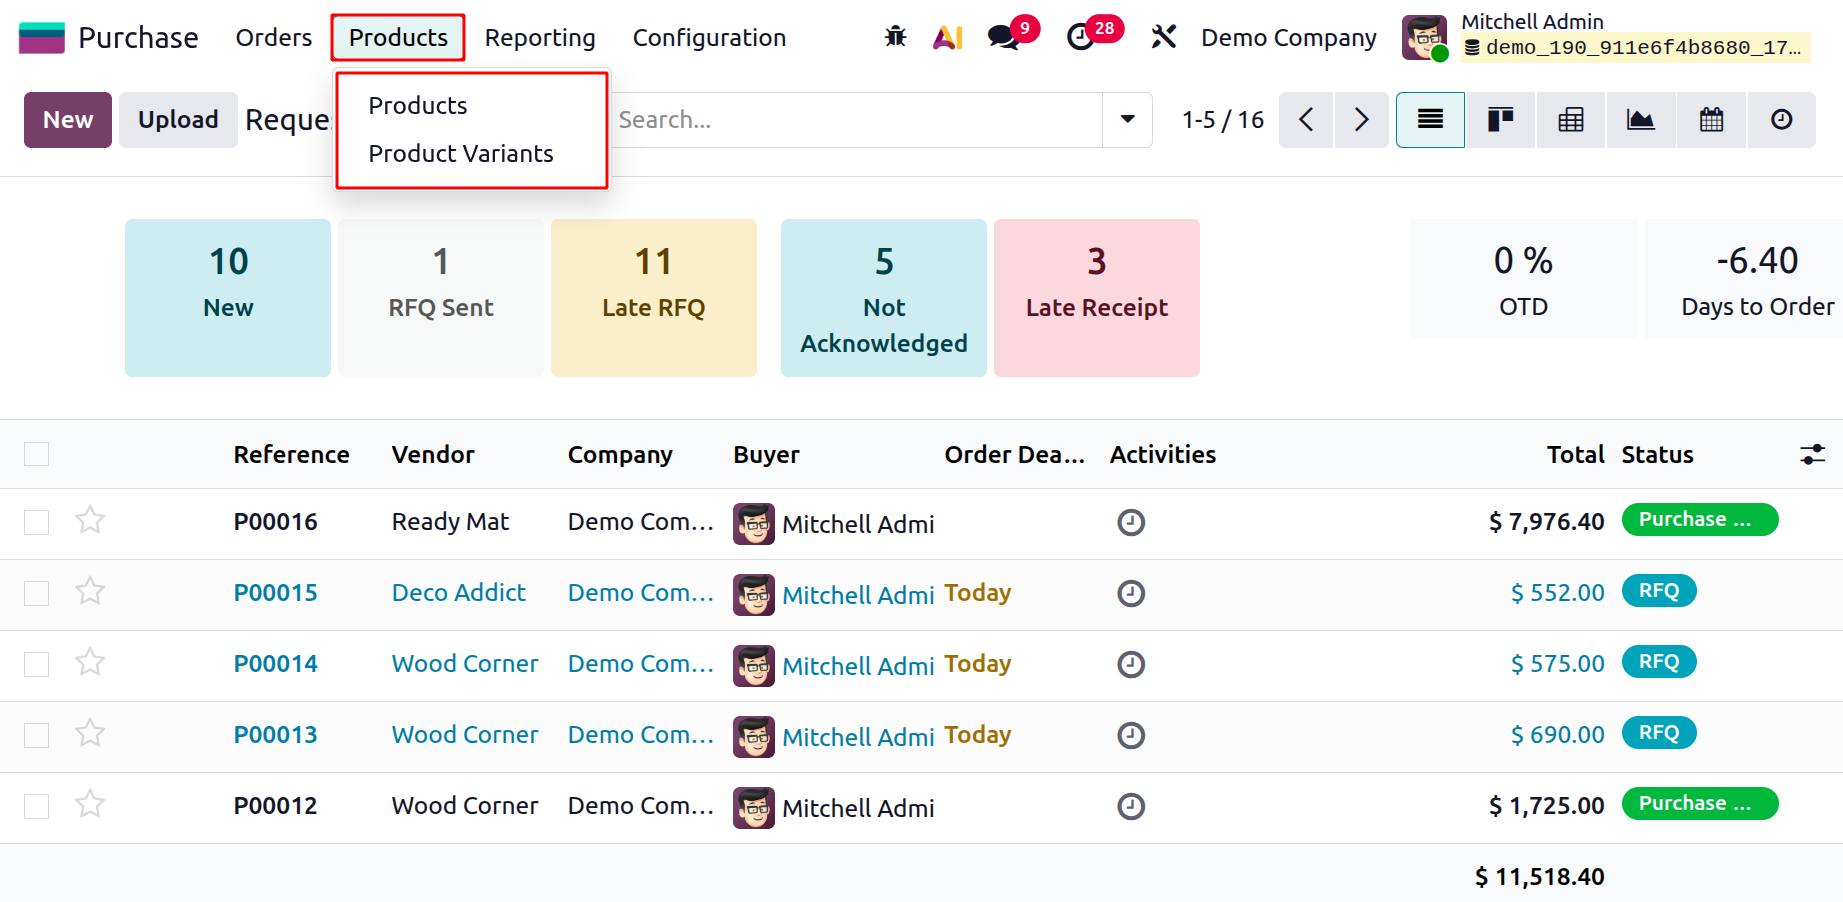Switch to the pivot view
Screen dimensions: 1843x902
tap(1570, 119)
